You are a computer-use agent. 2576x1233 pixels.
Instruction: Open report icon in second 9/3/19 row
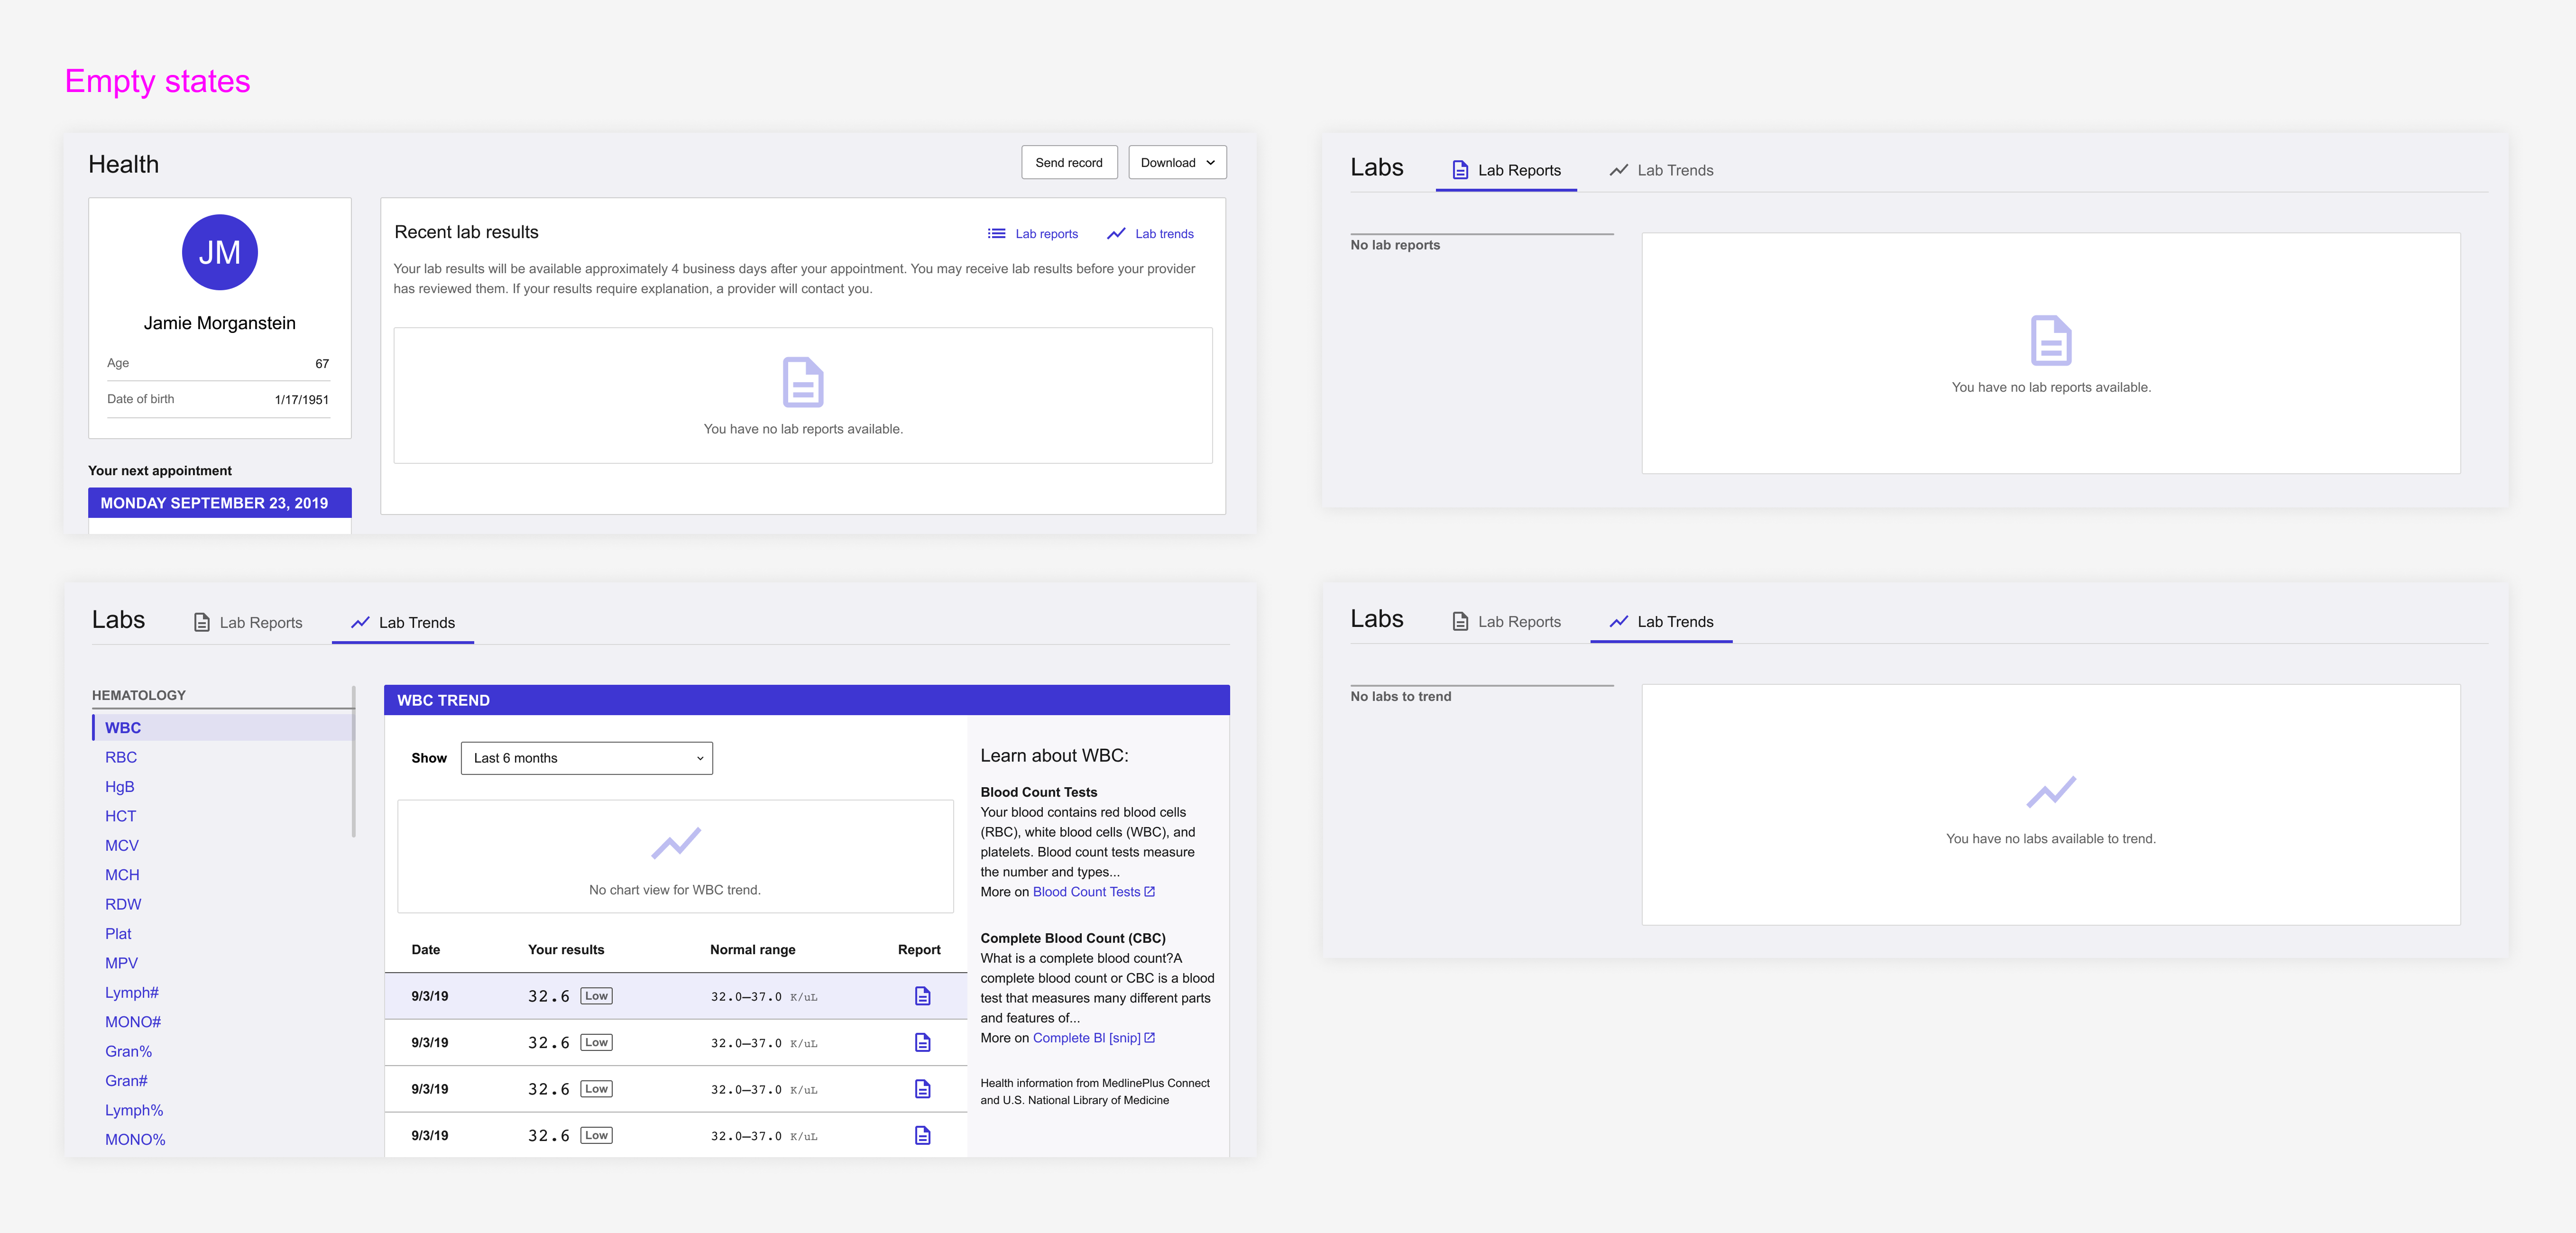pos(922,1042)
